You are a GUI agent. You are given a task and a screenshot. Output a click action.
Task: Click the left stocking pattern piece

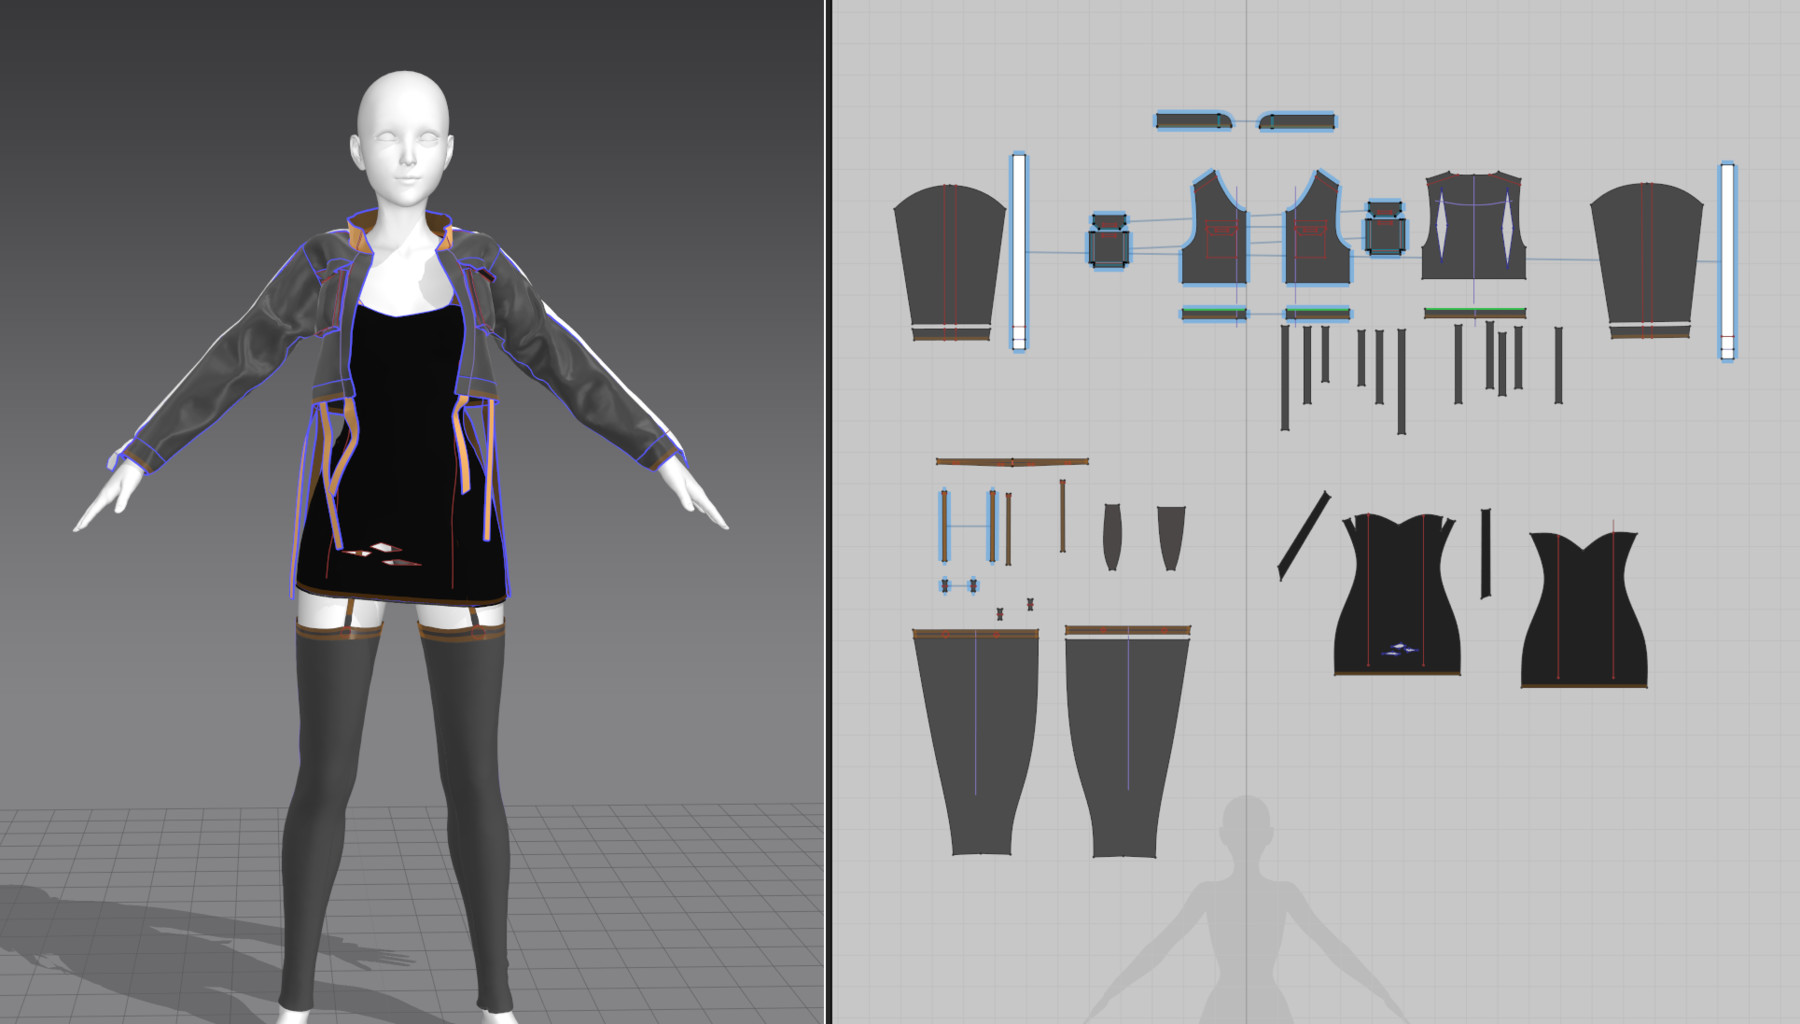[x=975, y=740]
